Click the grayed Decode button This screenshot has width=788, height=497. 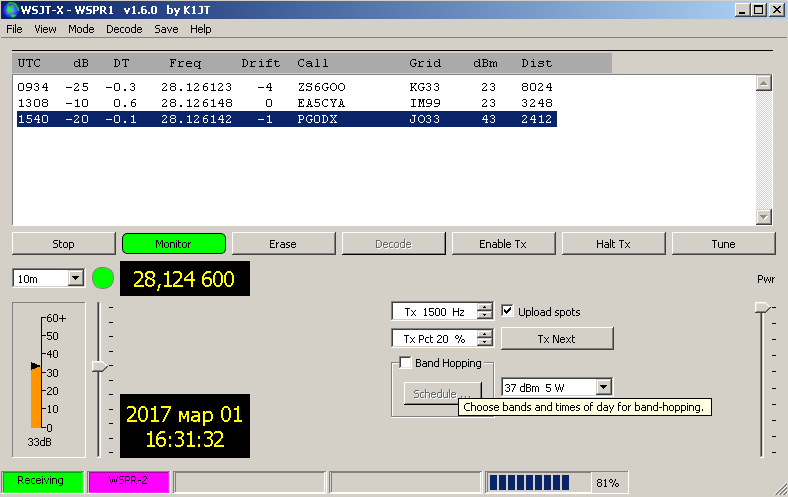coord(393,244)
